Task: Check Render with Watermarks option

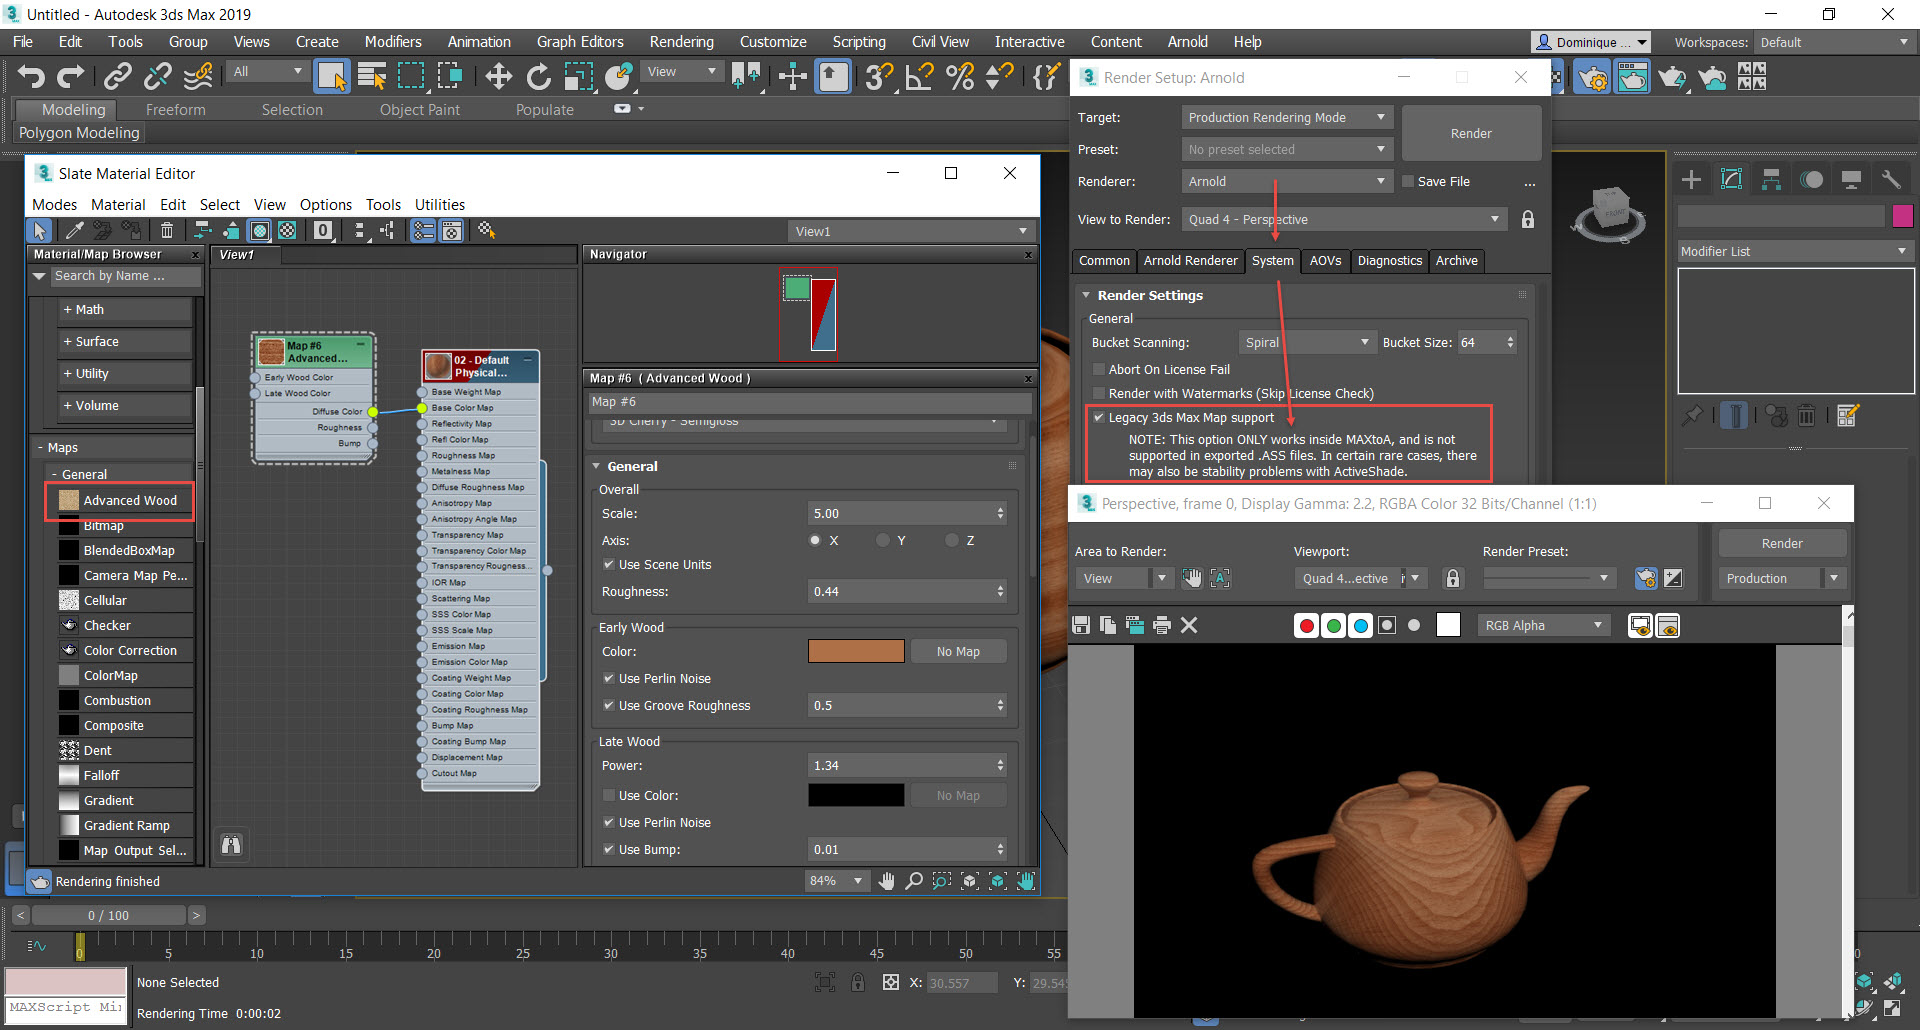Action: [x=1099, y=394]
